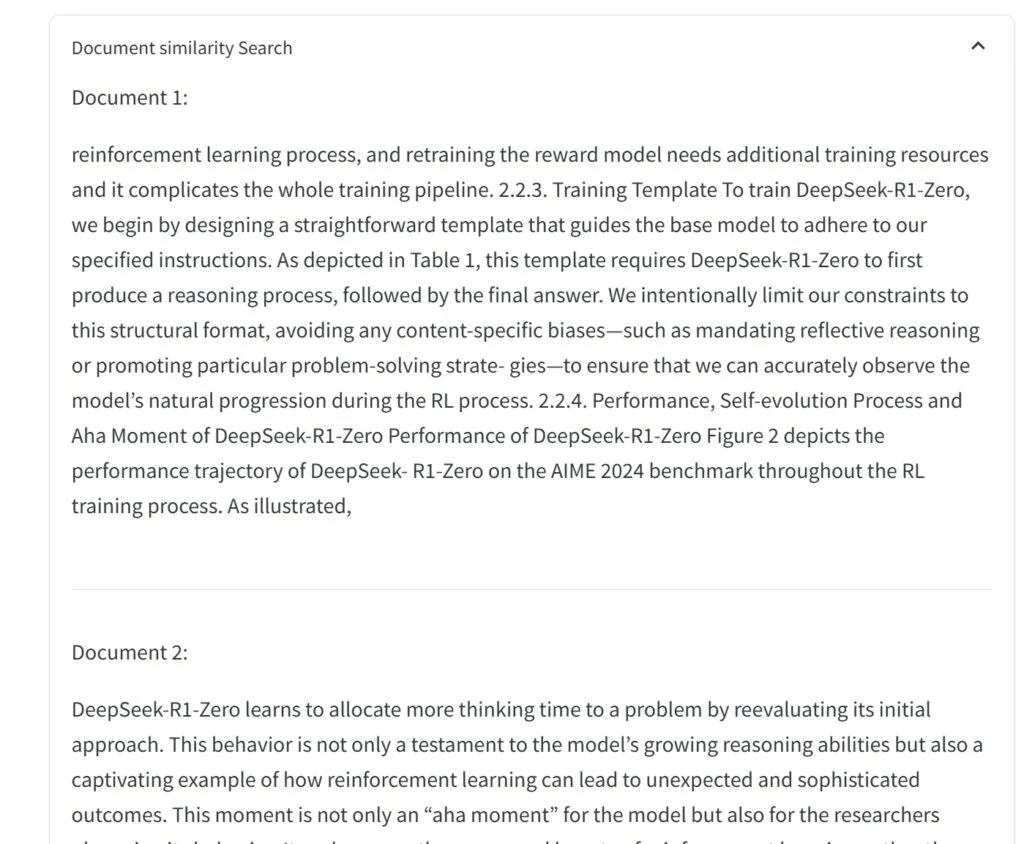Collapse the expander using the chevron icon

(x=978, y=46)
